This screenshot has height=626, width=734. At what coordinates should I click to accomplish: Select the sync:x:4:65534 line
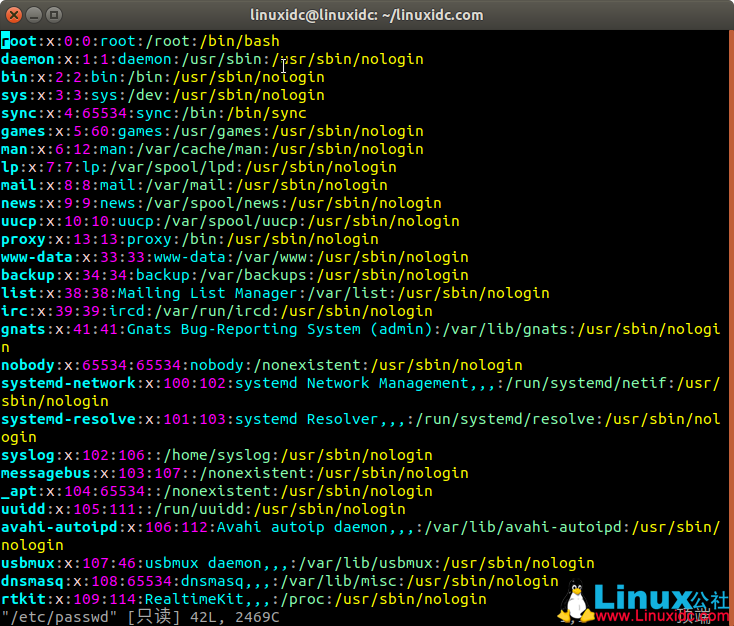coord(154,113)
